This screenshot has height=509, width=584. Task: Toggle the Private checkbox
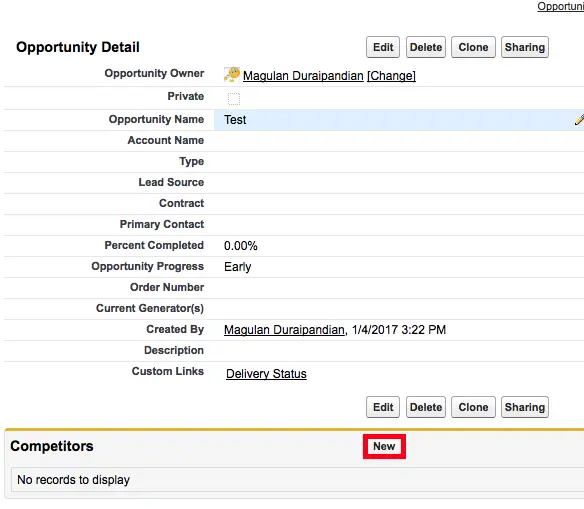(234, 99)
